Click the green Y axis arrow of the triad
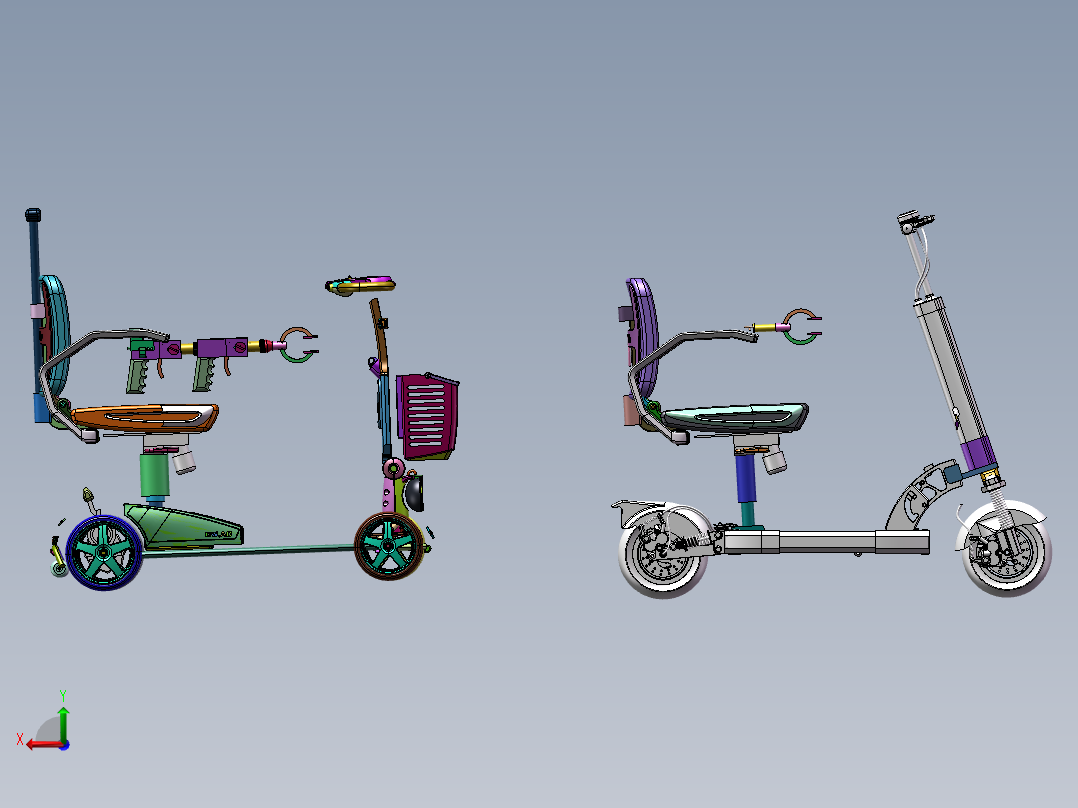 [63, 724]
